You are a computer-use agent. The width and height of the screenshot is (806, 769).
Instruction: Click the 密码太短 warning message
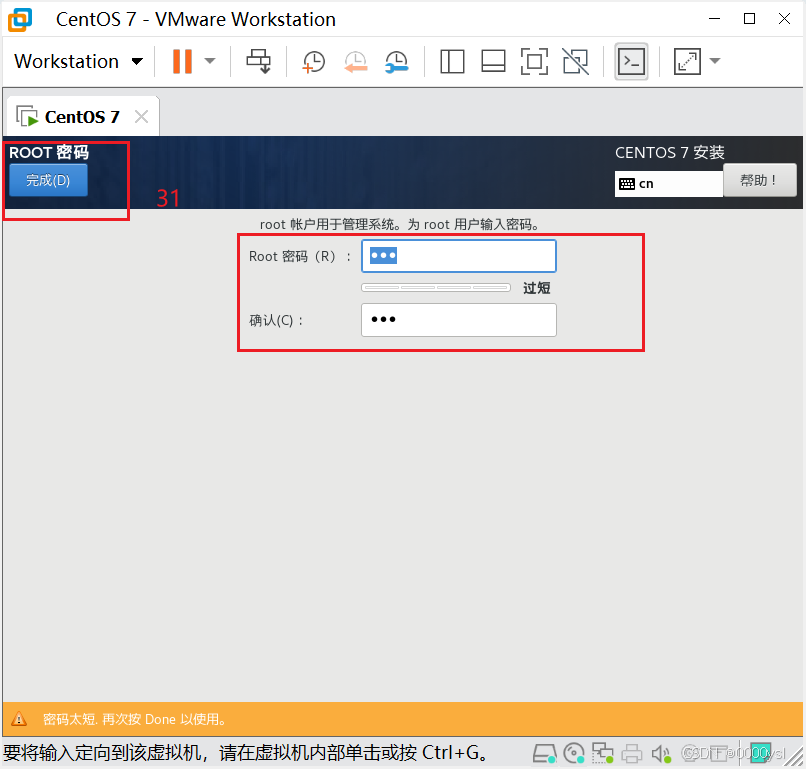tap(135, 719)
